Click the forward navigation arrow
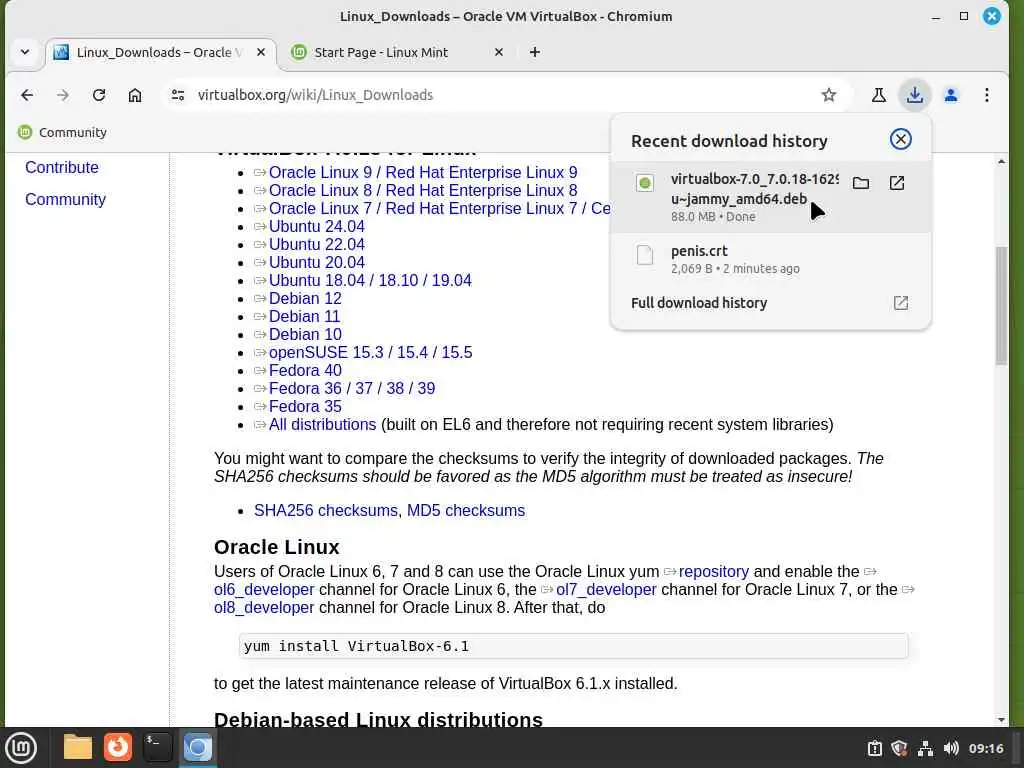 63,95
